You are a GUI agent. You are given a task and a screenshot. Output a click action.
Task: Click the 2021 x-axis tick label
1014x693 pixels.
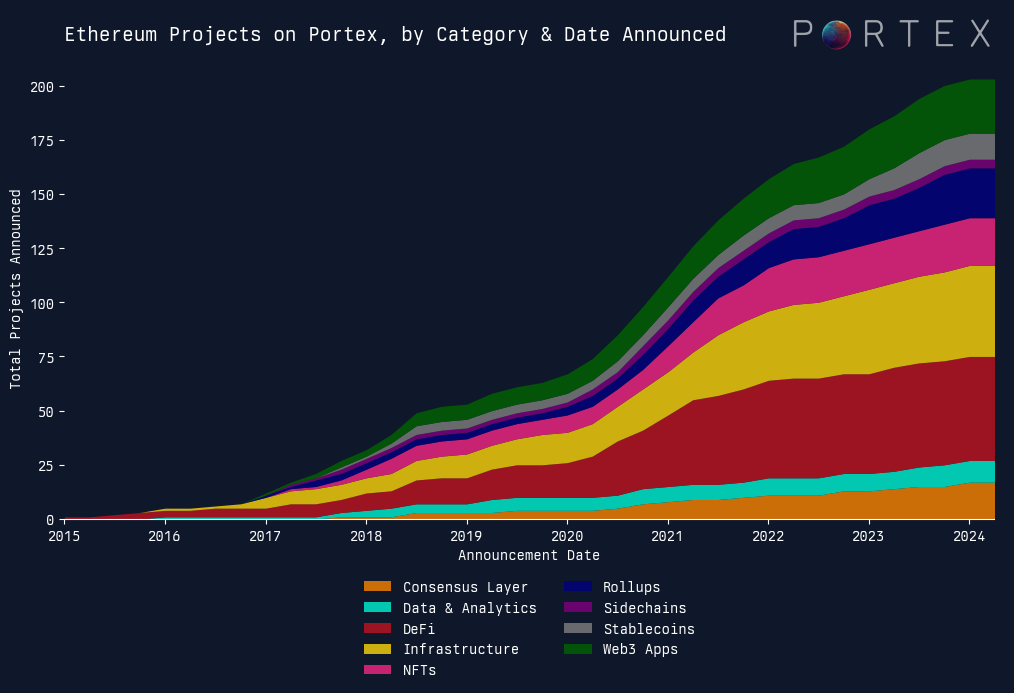coord(667,536)
